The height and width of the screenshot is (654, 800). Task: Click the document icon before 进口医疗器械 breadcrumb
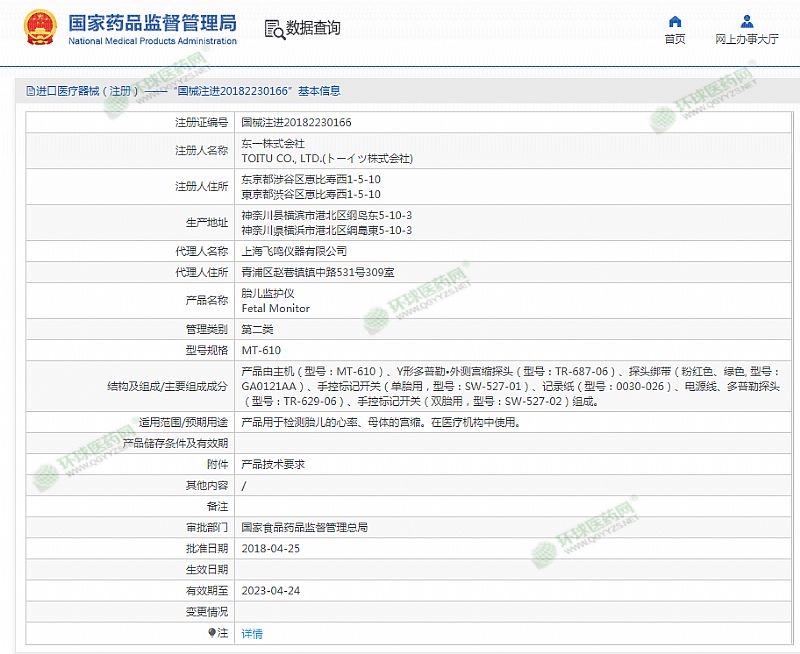click(31, 91)
